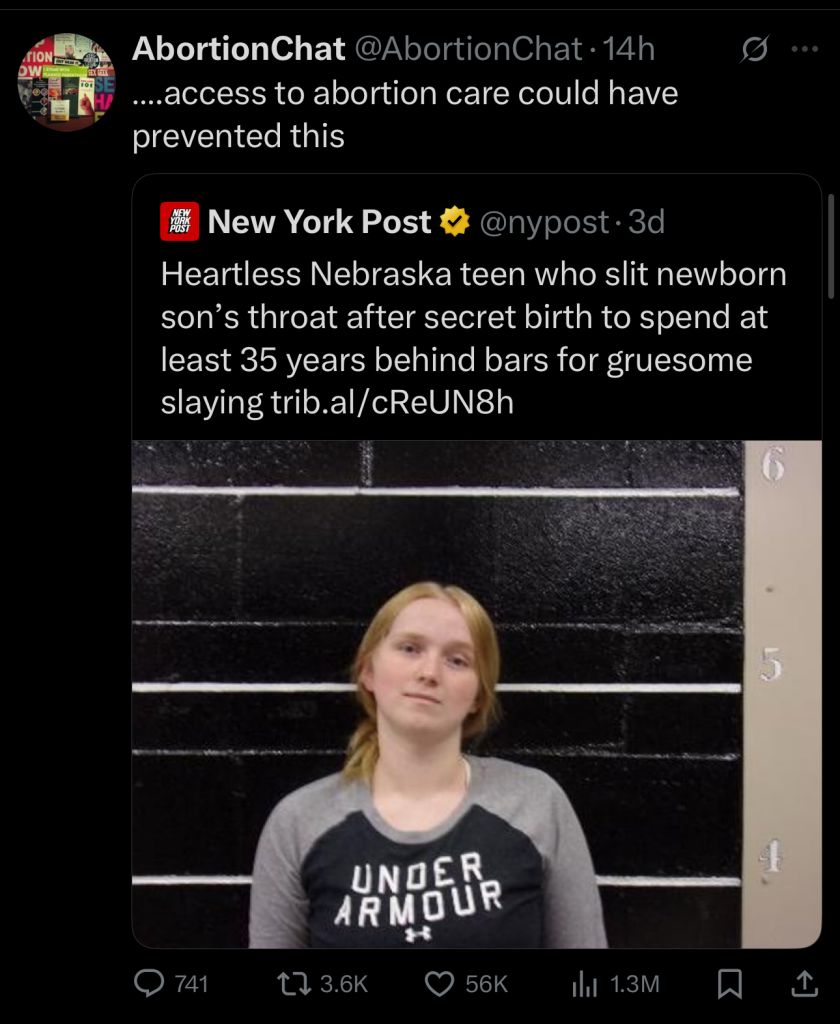Click the AbortionChat display name

coord(238,49)
